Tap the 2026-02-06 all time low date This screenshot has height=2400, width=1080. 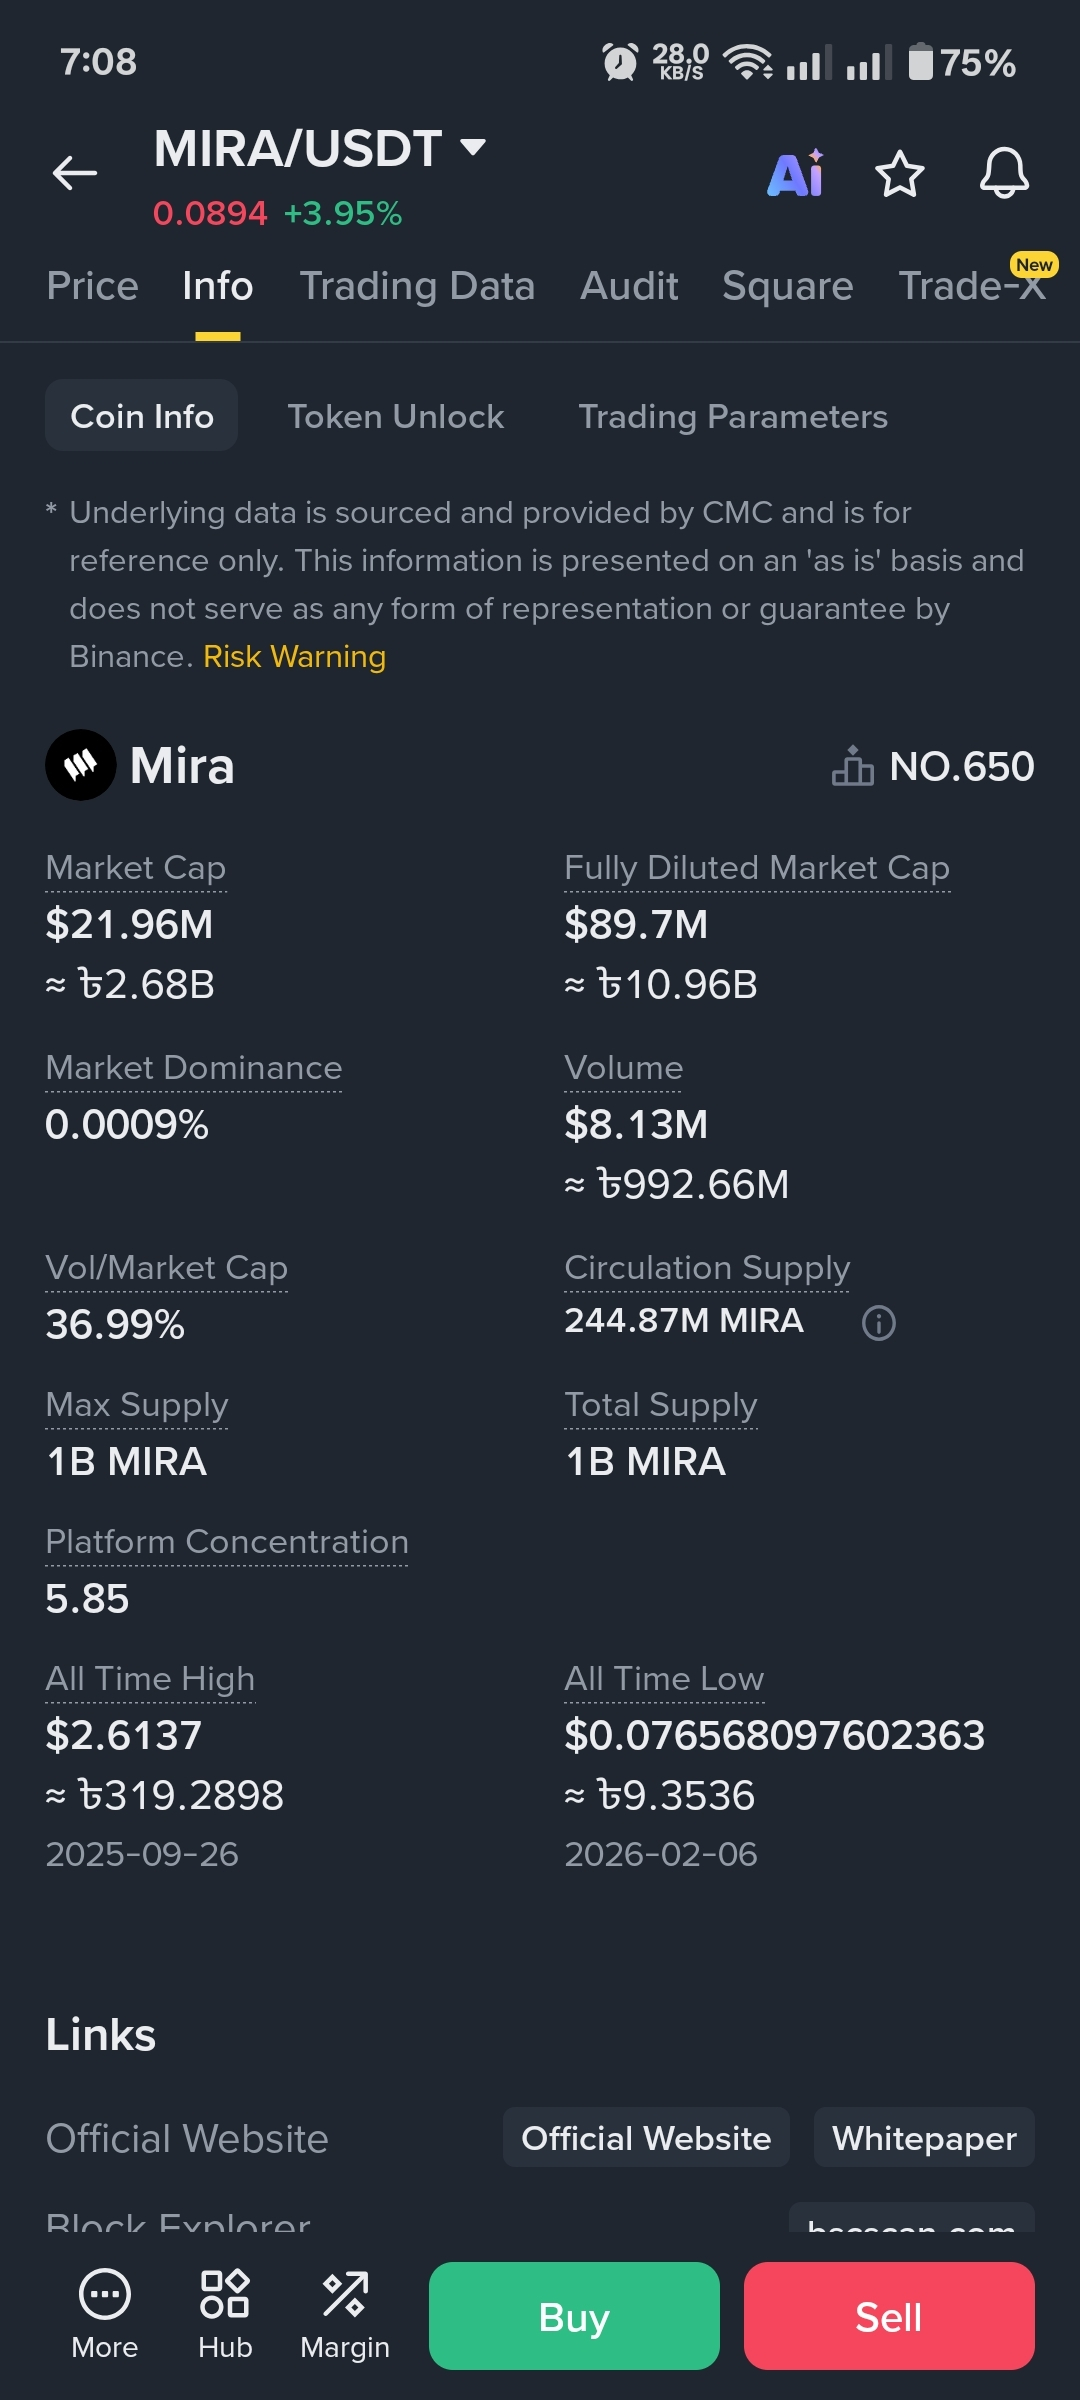coord(661,1854)
